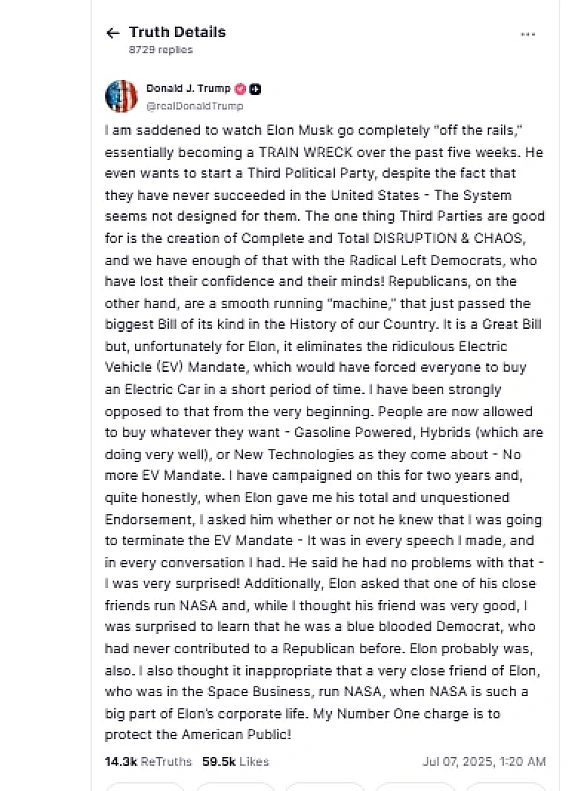This screenshot has width=584, height=791.
Task: Click the black plus badge next to name
Action: (x=255, y=89)
